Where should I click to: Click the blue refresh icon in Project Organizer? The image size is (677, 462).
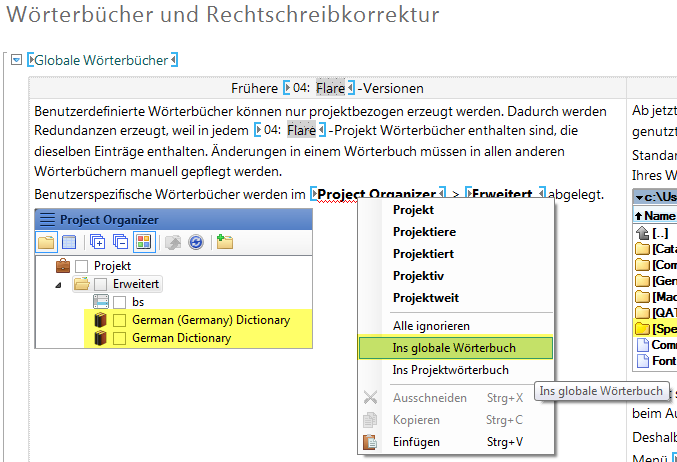coord(196,242)
